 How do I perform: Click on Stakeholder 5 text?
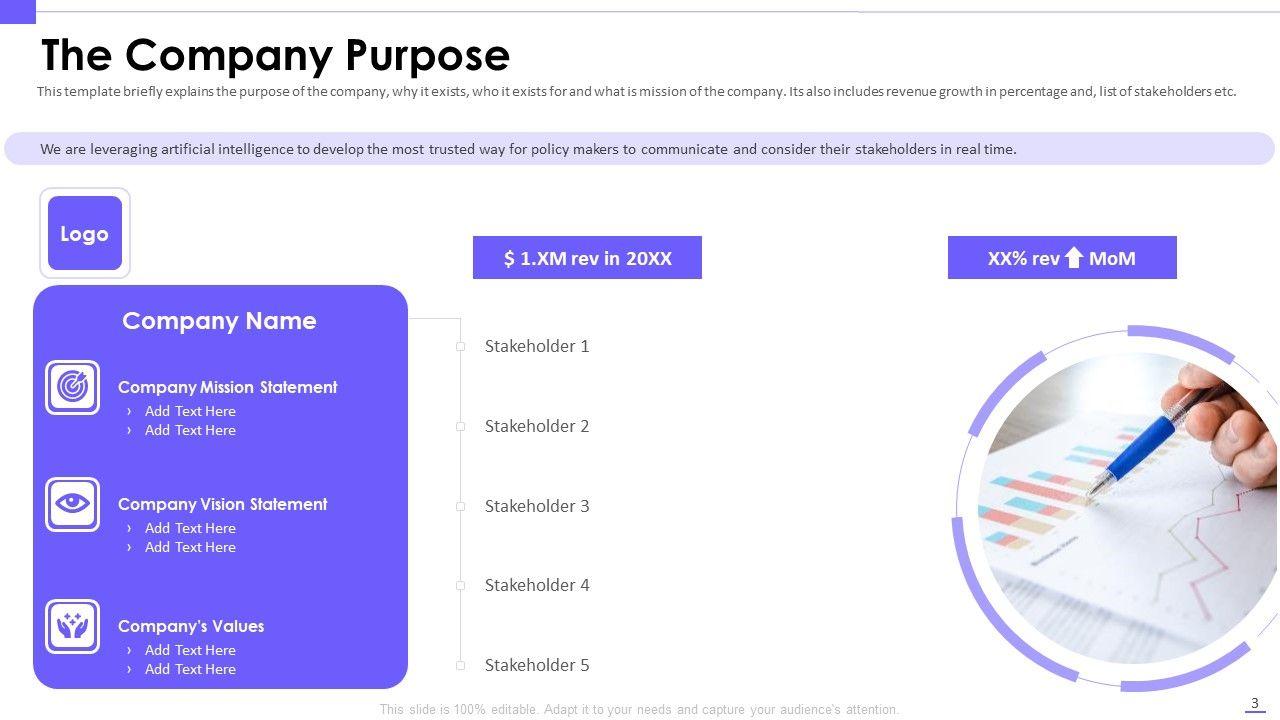(x=537, y=665)
